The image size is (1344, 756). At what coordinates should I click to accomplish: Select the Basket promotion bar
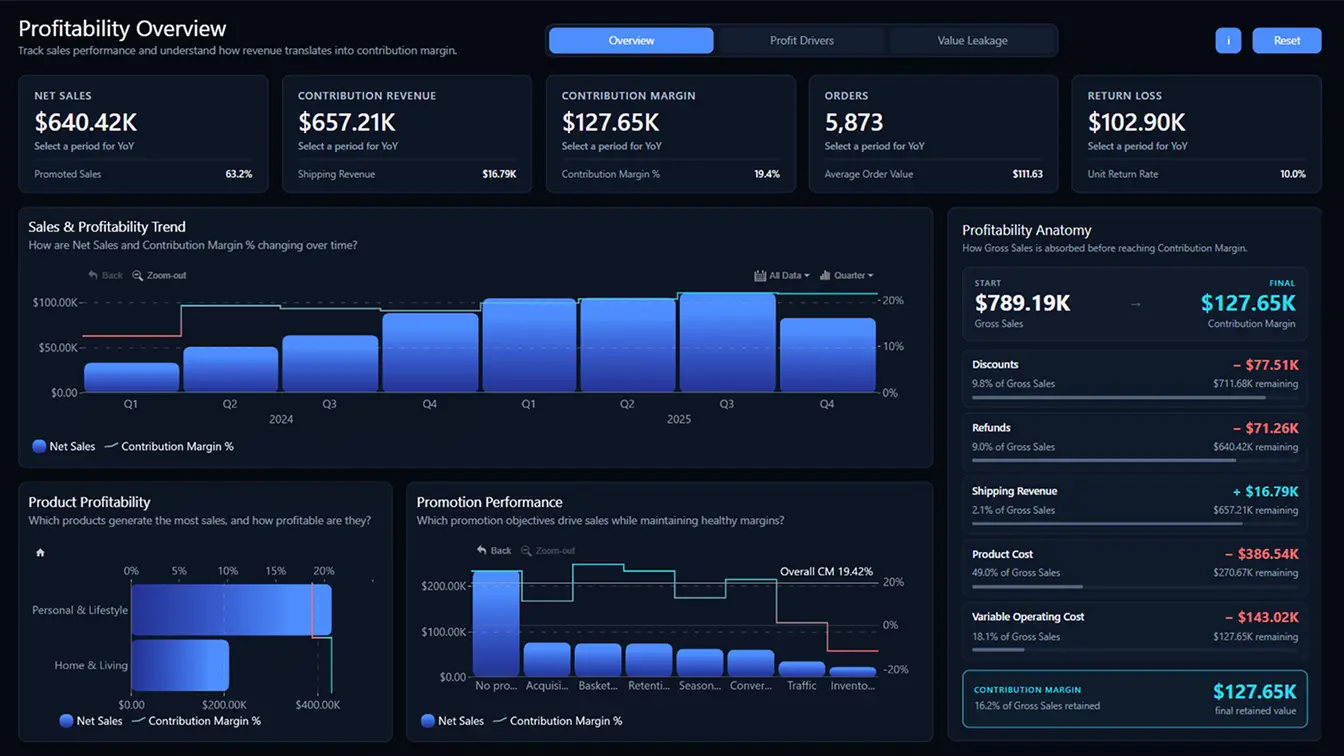(x=598, y=660)
